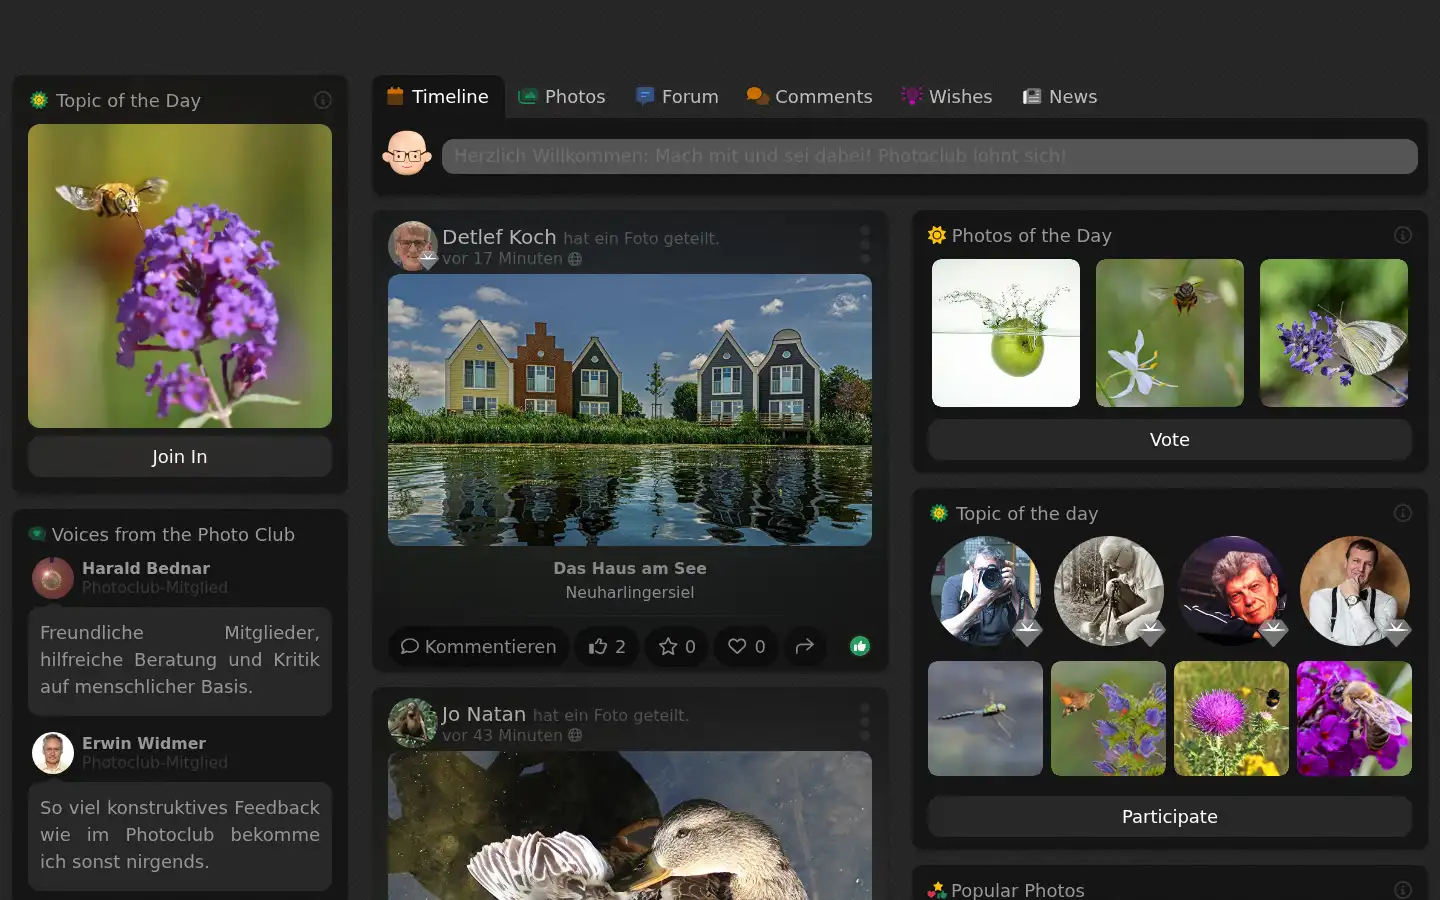The height and width of the screenshot is (900, 1440).
Task: Click the welcome message input field
Action: click(x=930, y=156)
